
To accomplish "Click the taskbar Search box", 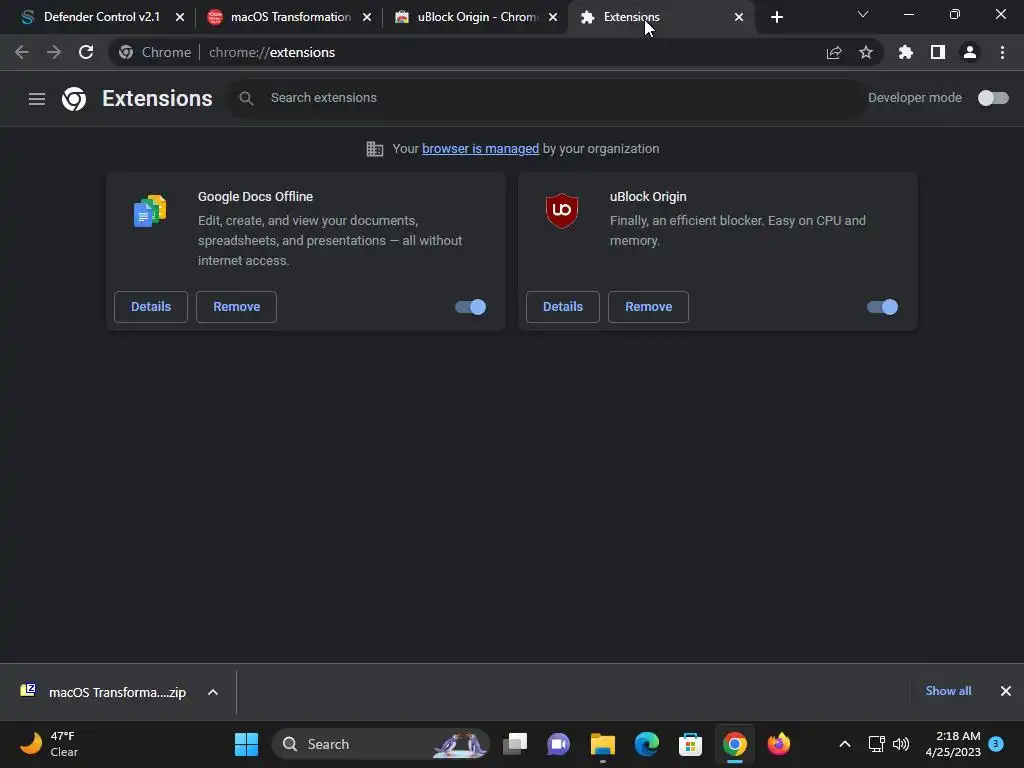I will point(381,744).
